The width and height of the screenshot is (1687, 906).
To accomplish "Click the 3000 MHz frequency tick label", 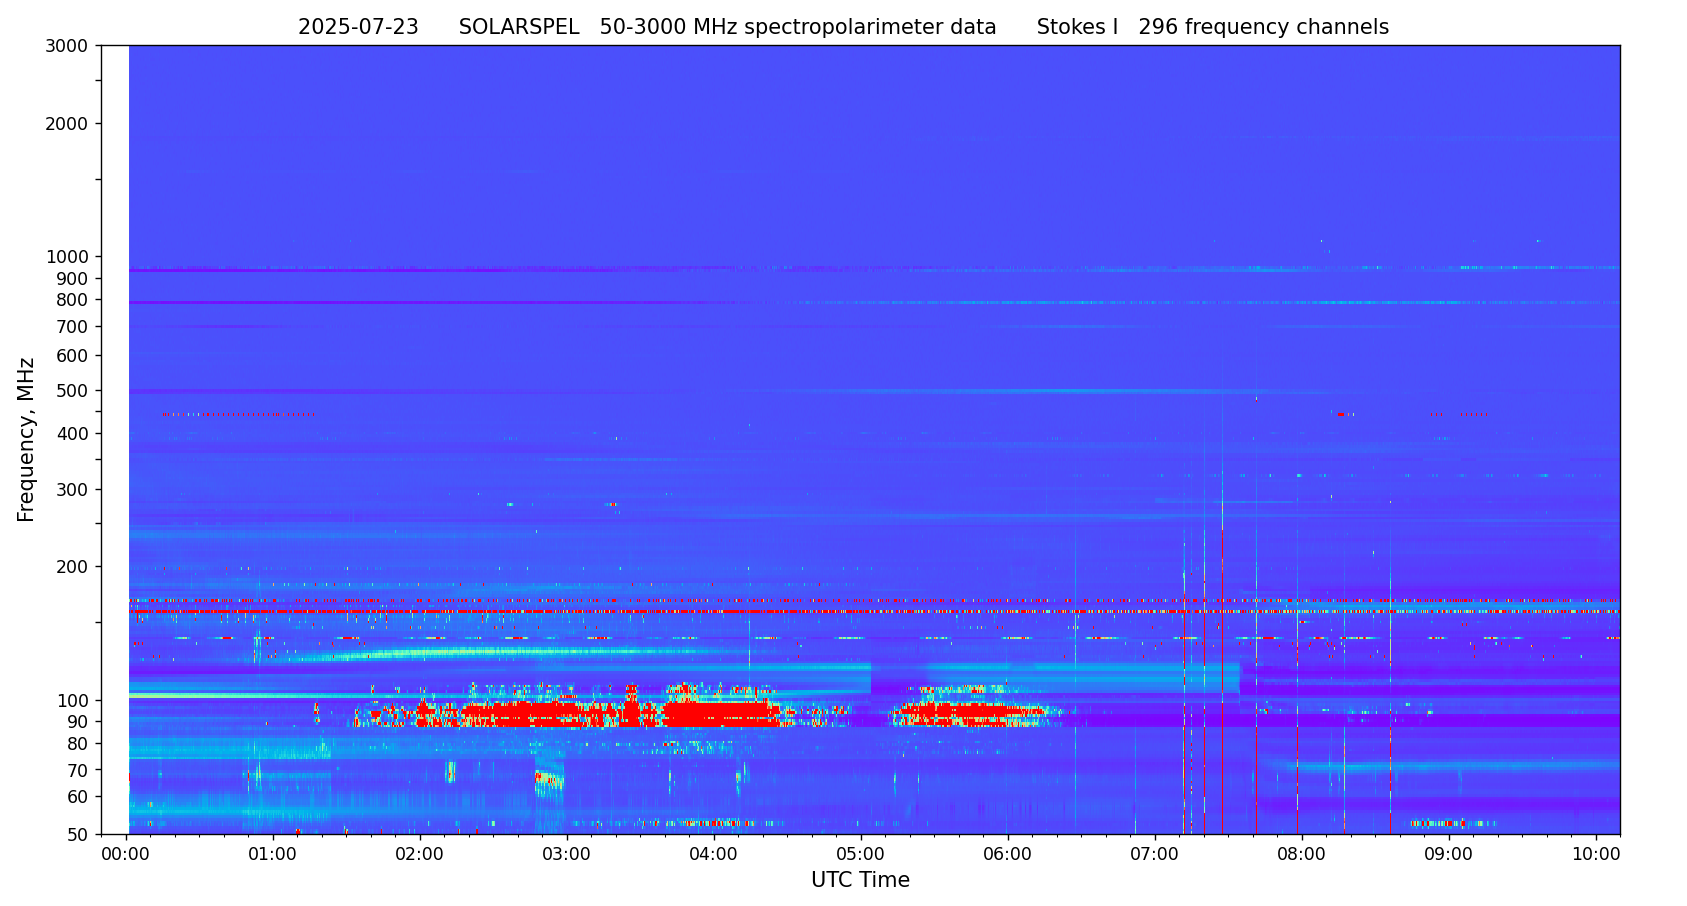I will (x=67, y=46).
